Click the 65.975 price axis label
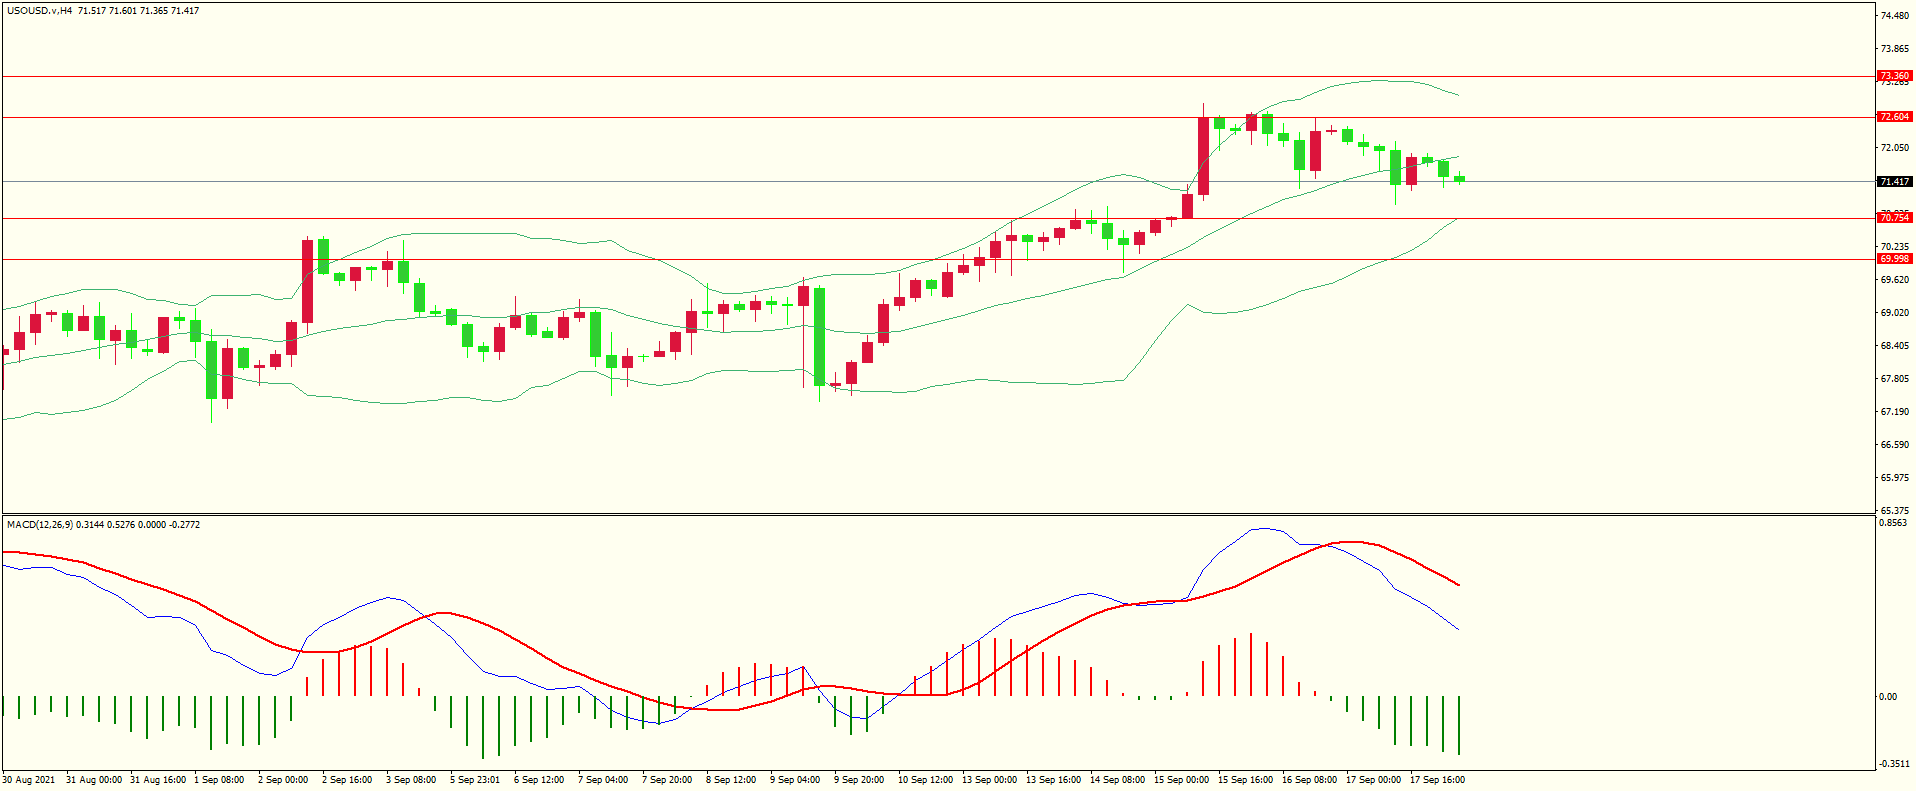 coord(1894,478)
